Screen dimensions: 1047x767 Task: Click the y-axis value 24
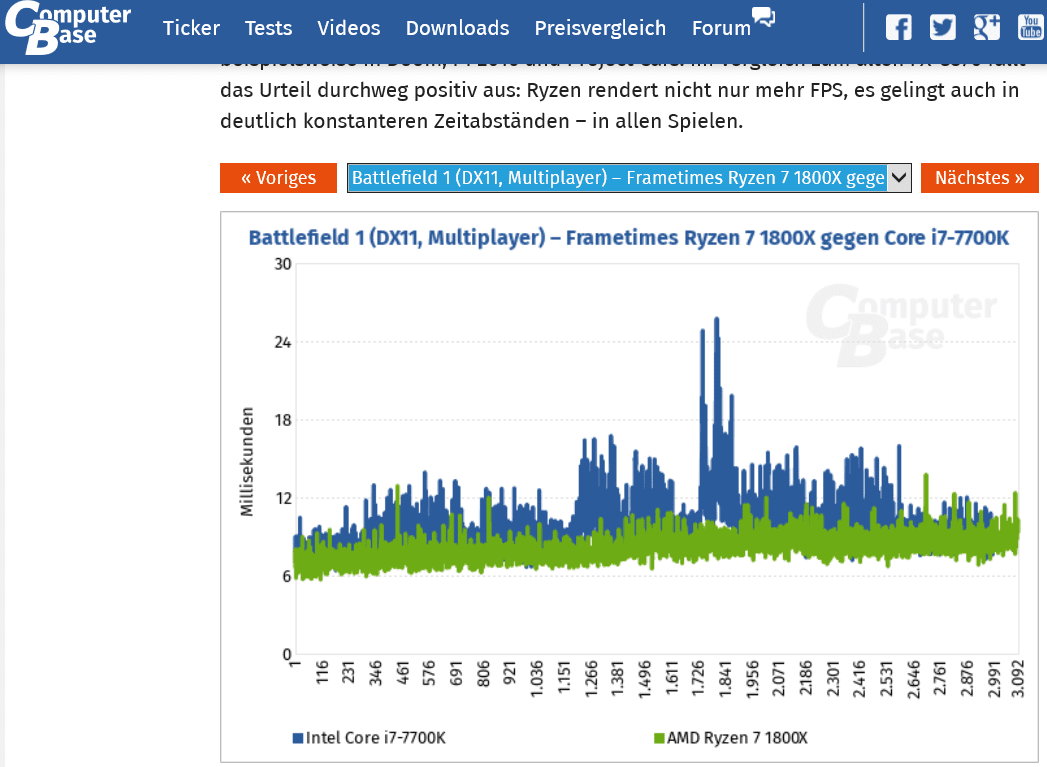pyautogui.click(x=282, y=342)
